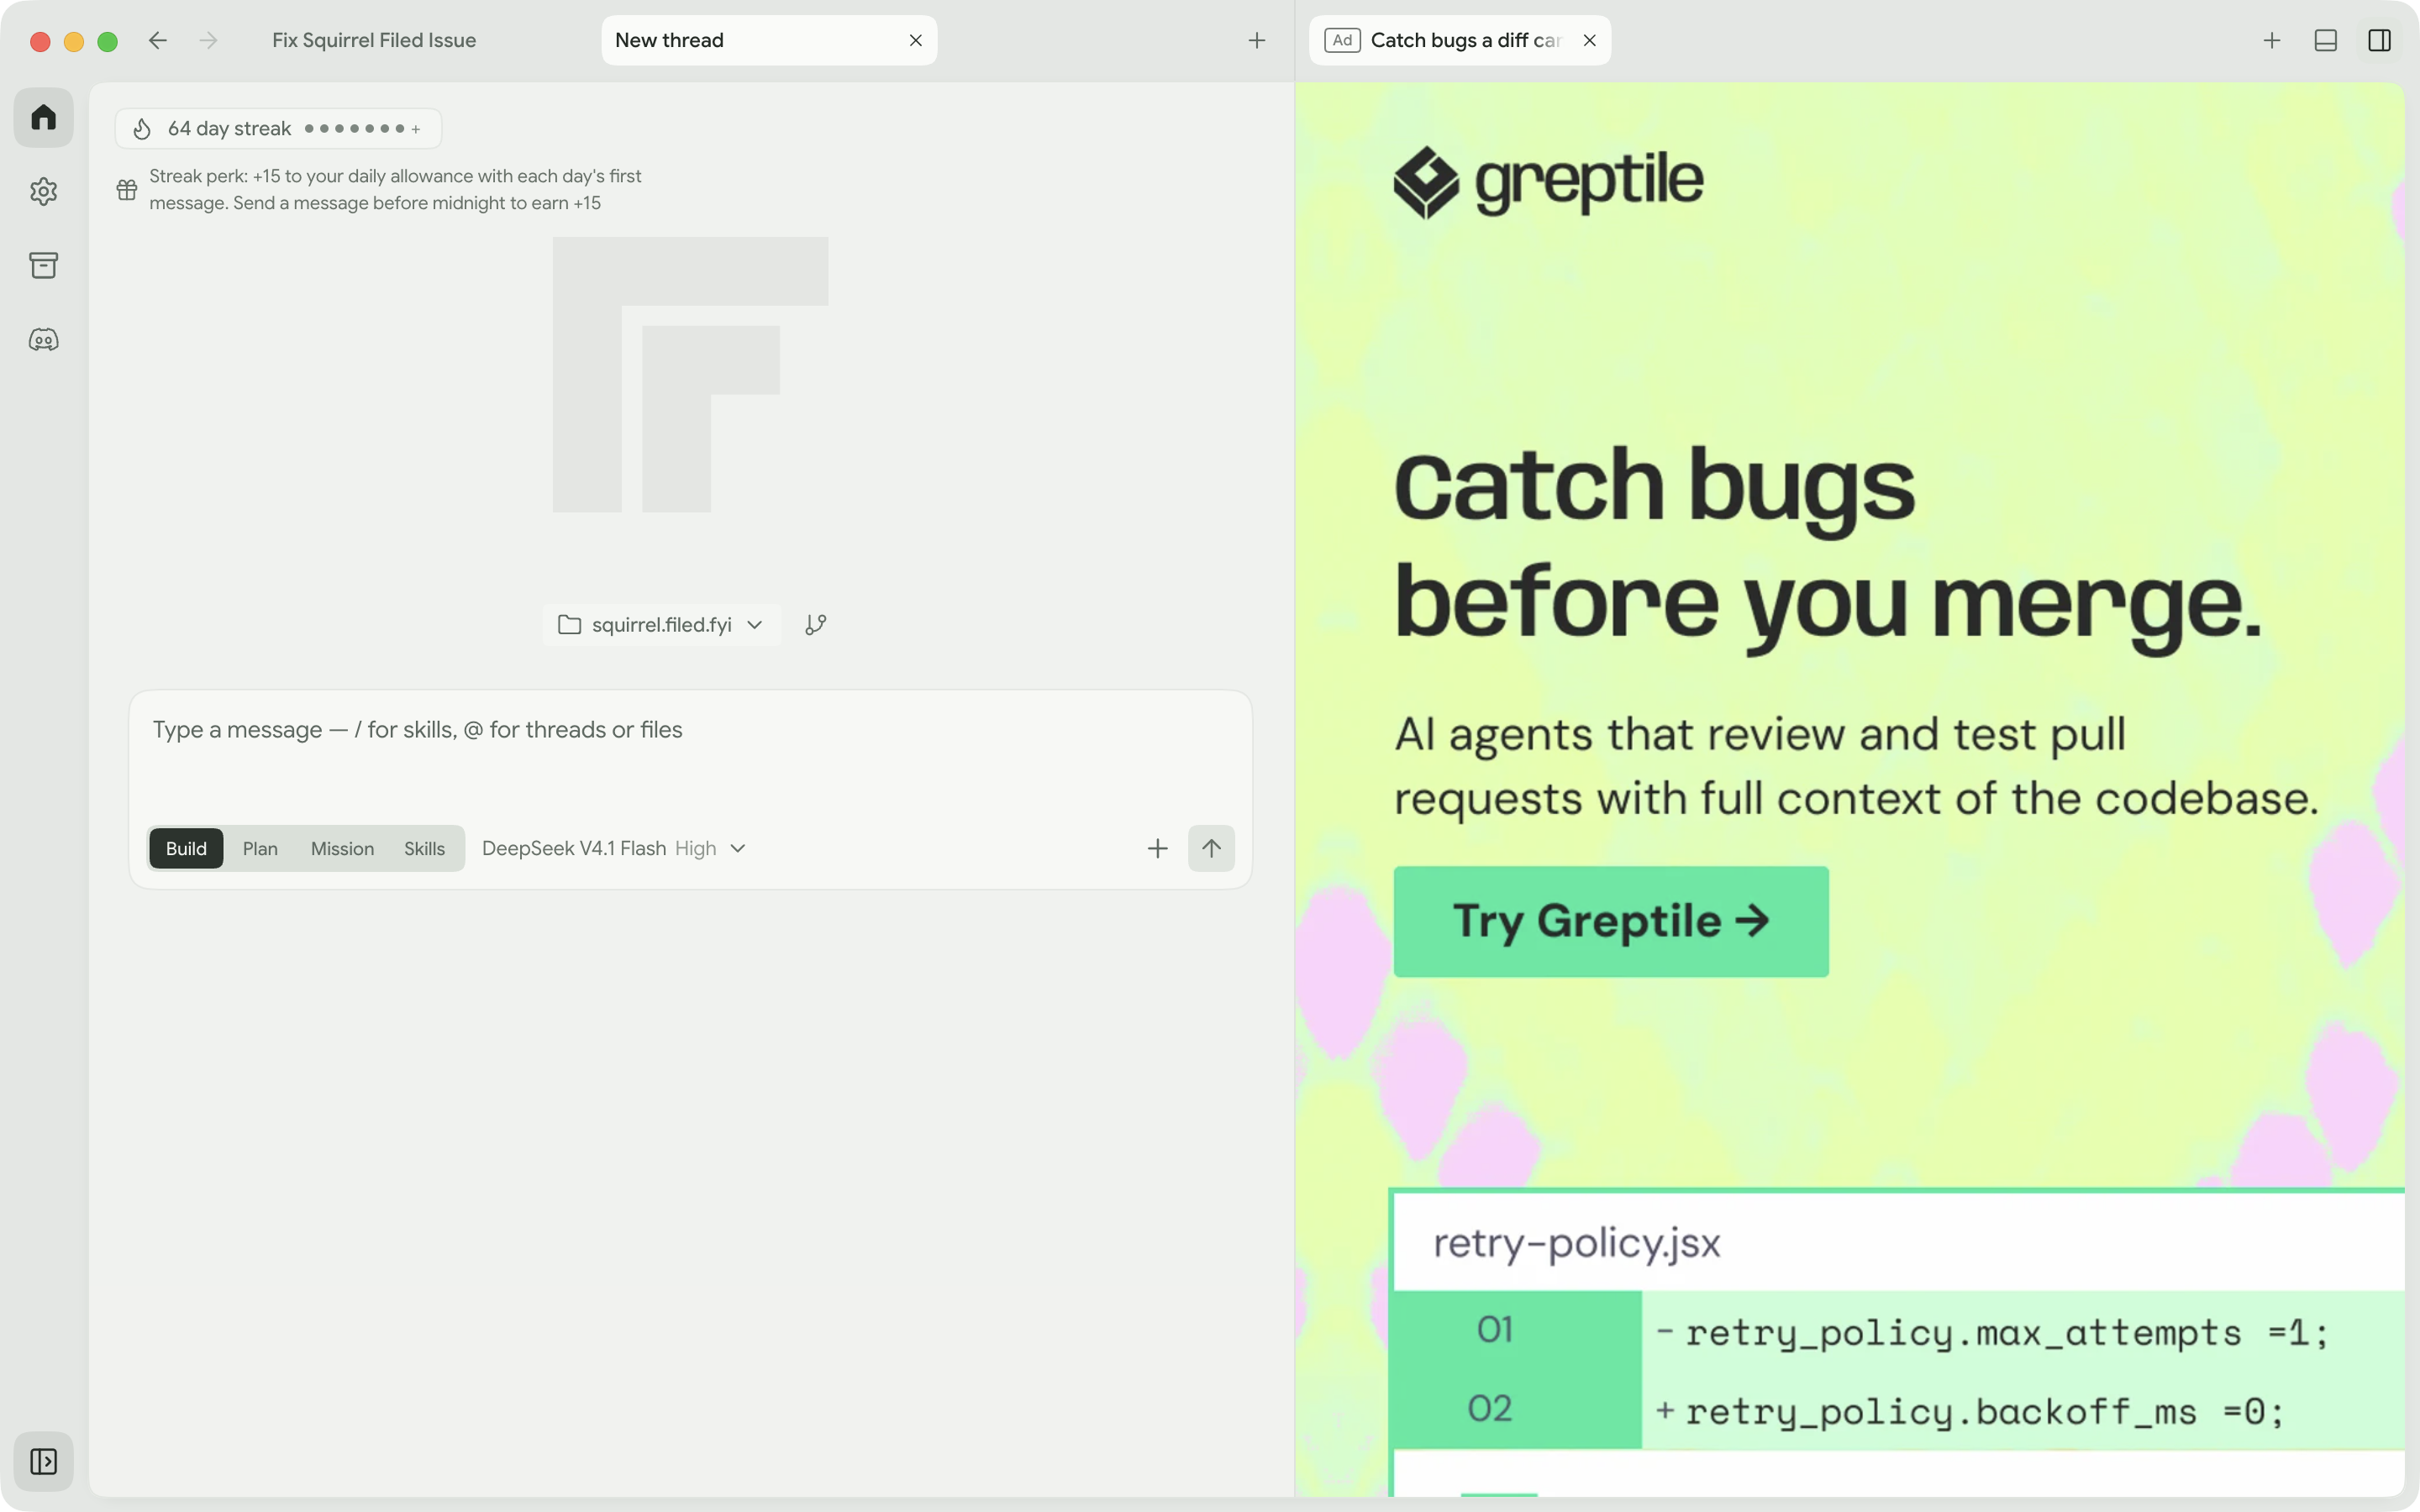Add a new tab in right pane
The image size is (2420, 1512).
(x=2272, y=40)
